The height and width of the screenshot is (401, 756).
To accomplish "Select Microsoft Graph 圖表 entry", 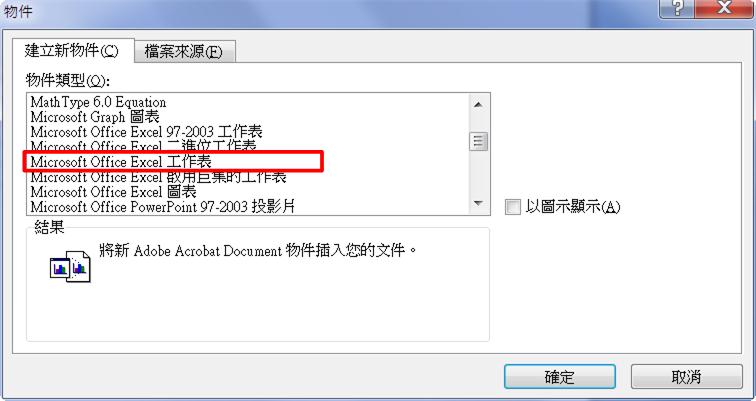I will (248, 117).
